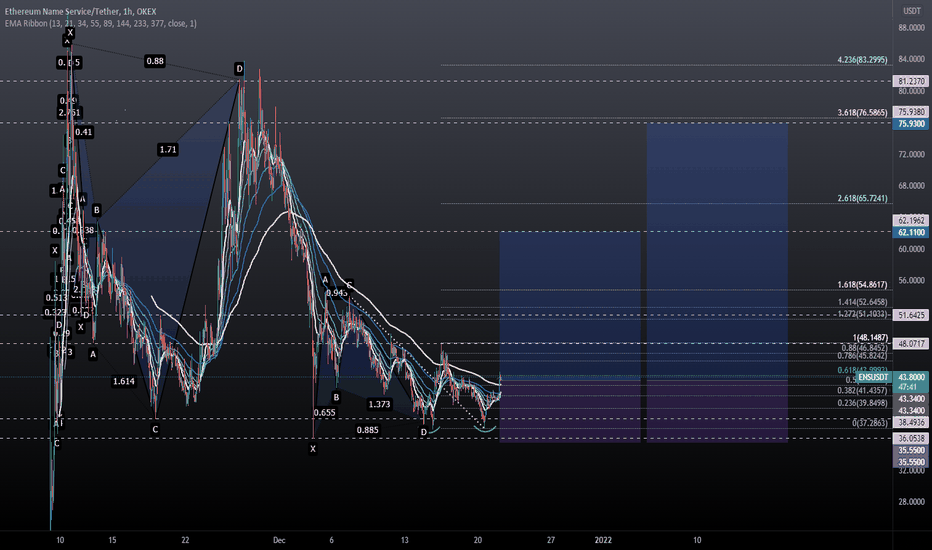Screen dimensions: 932x550
Task: Click the 13 date on time axis
Action: [x=405, y=540]
